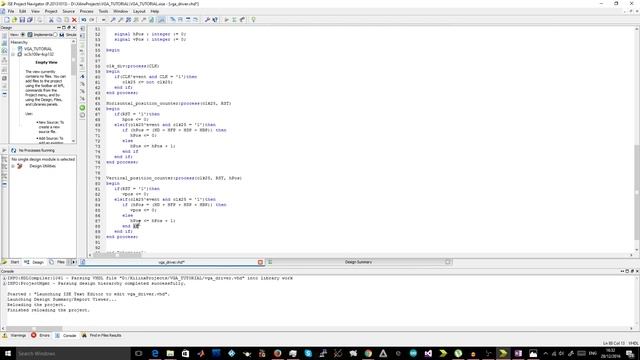Click the green circle icon in editor sidebar
The image size is (640, 360).
pos(82,108)
